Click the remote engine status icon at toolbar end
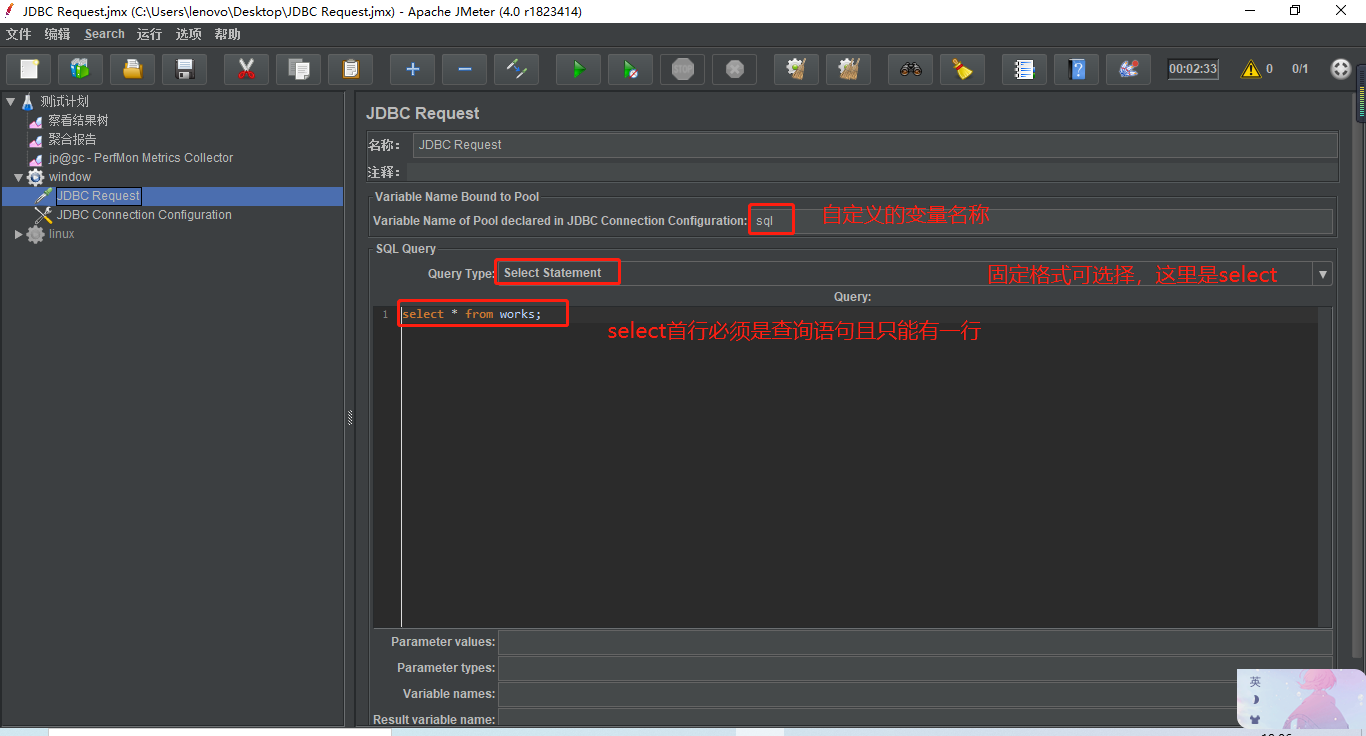The image size is (1366, 736). click(1341, 69)
